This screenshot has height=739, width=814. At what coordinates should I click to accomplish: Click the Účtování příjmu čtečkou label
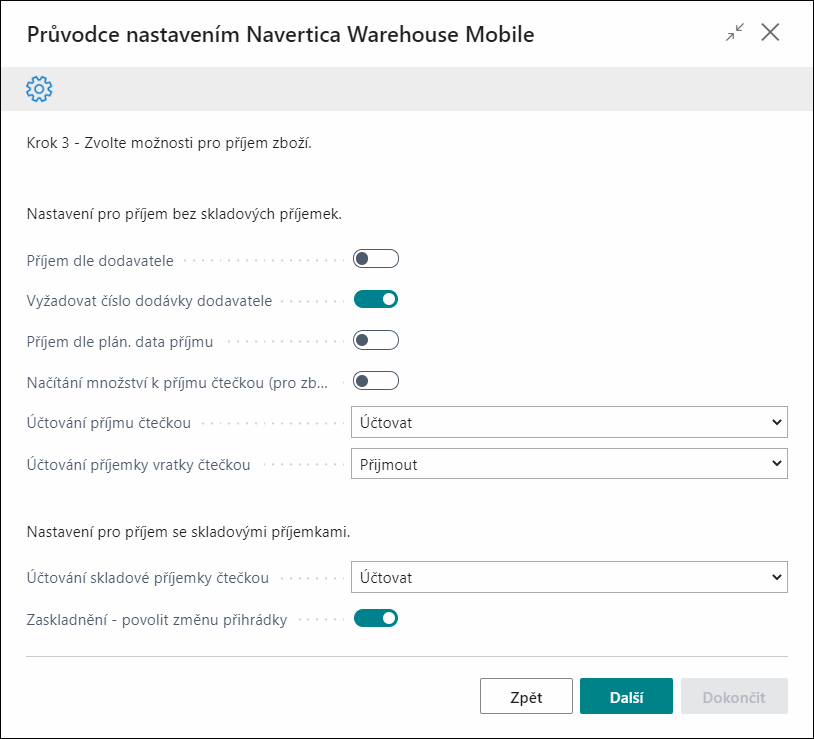[x=108, y=423]
